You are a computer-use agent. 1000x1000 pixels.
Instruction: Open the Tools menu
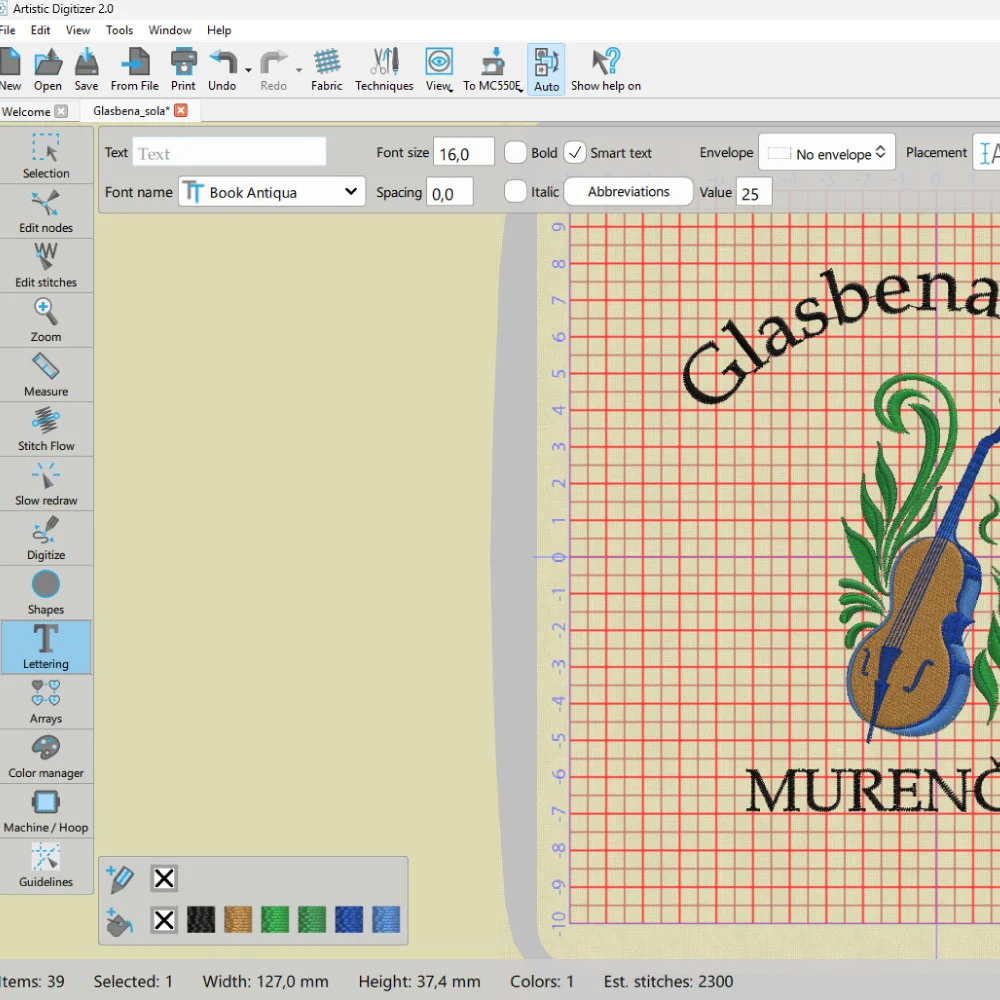(x=119, y=30)
